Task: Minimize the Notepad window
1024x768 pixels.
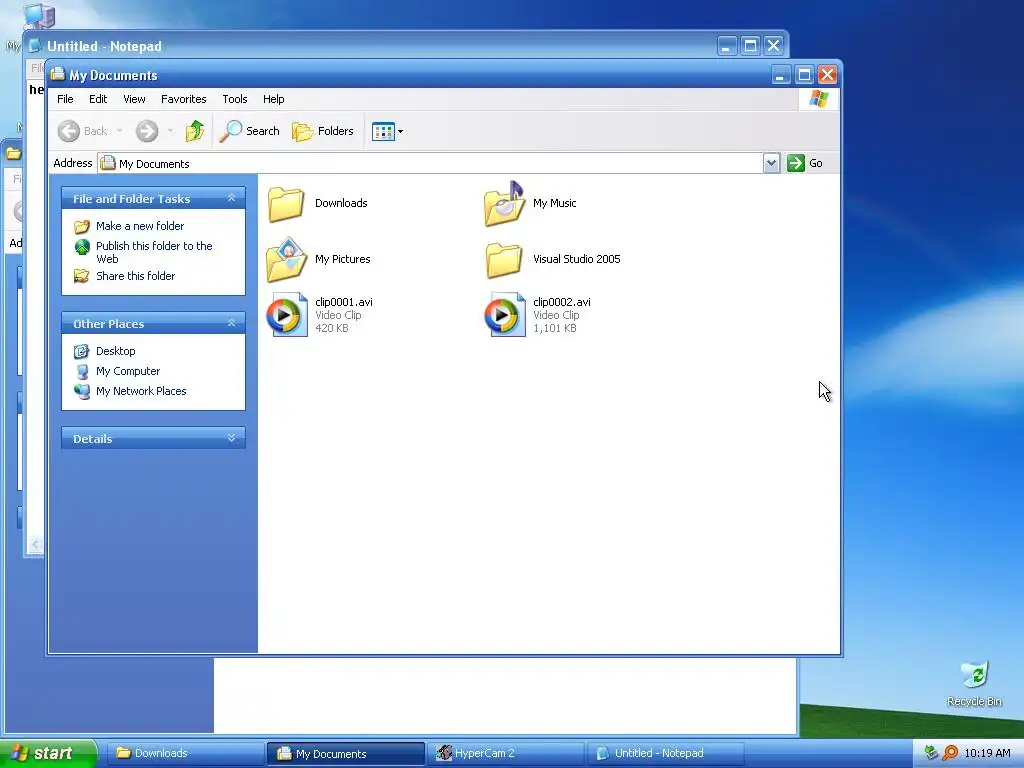Action: (x=727, y=46)
